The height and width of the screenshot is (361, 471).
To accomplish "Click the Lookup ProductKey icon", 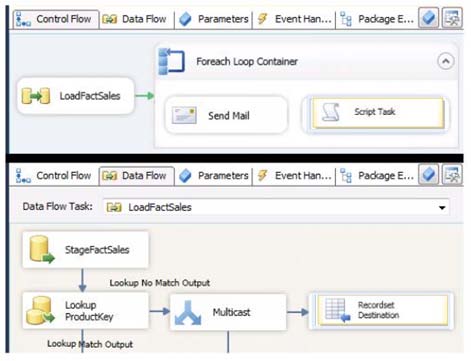I will tap(40, 310).
